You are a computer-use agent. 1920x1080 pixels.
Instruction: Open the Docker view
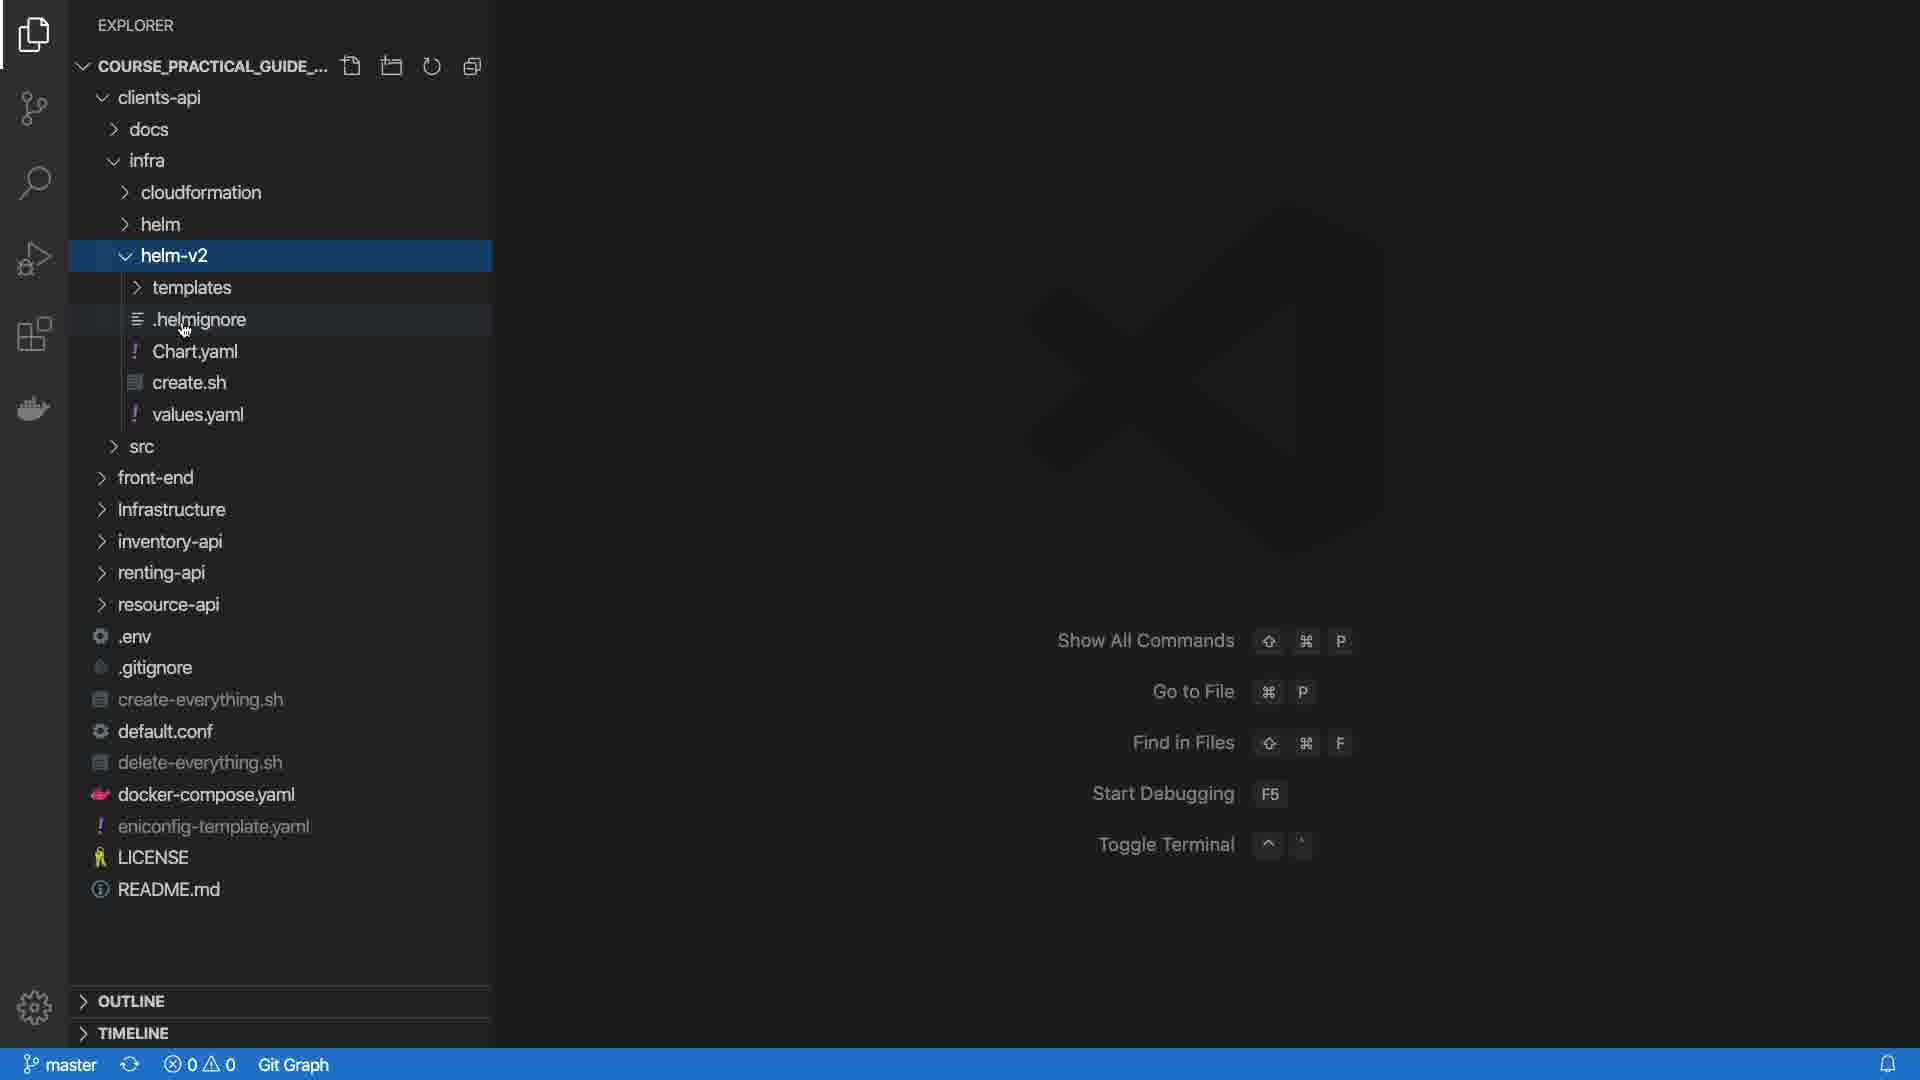[x=34, y=409]
